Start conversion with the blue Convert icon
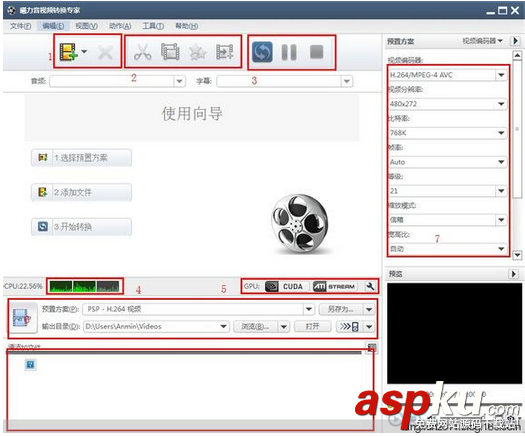Viewport: 525px width, 436px height. point(262,52)
